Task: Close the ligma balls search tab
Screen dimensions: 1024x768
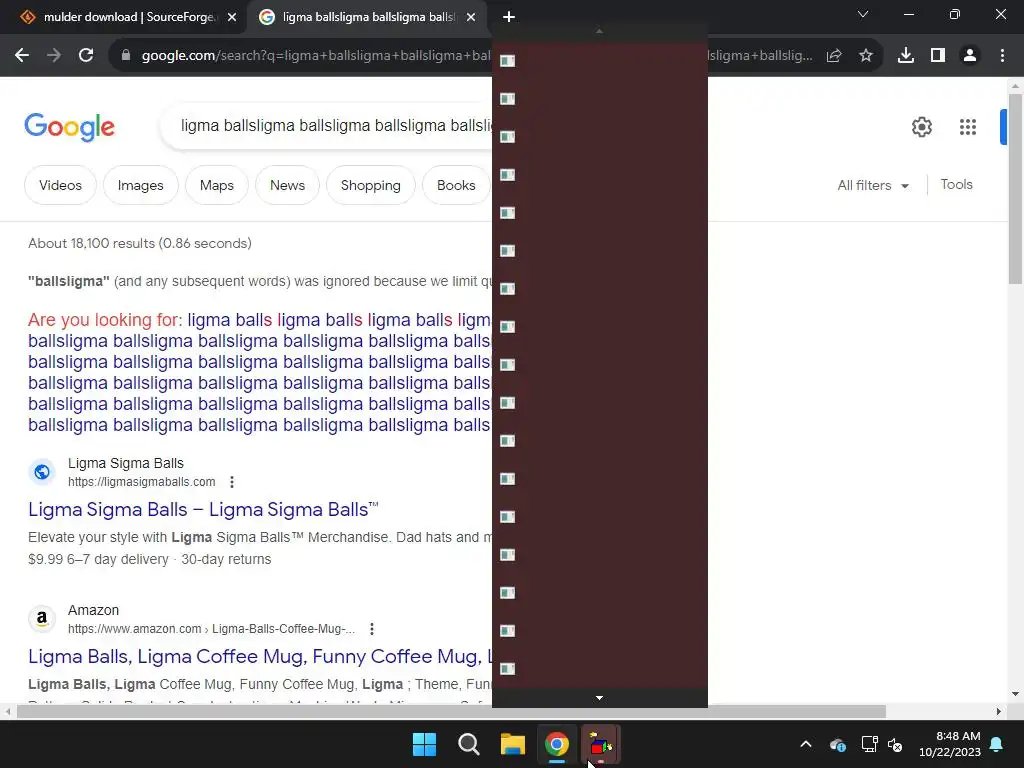Action: (x=471, y=18)
